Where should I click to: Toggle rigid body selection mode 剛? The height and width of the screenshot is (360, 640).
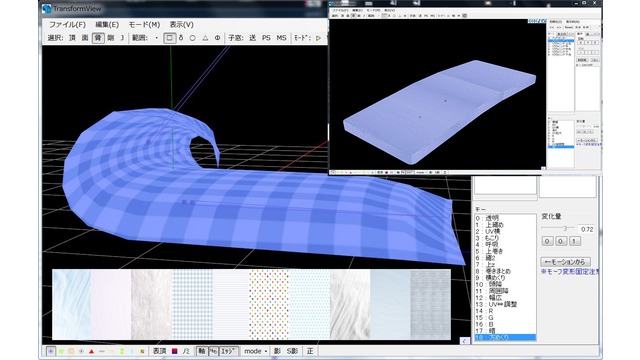click(111, 38)
